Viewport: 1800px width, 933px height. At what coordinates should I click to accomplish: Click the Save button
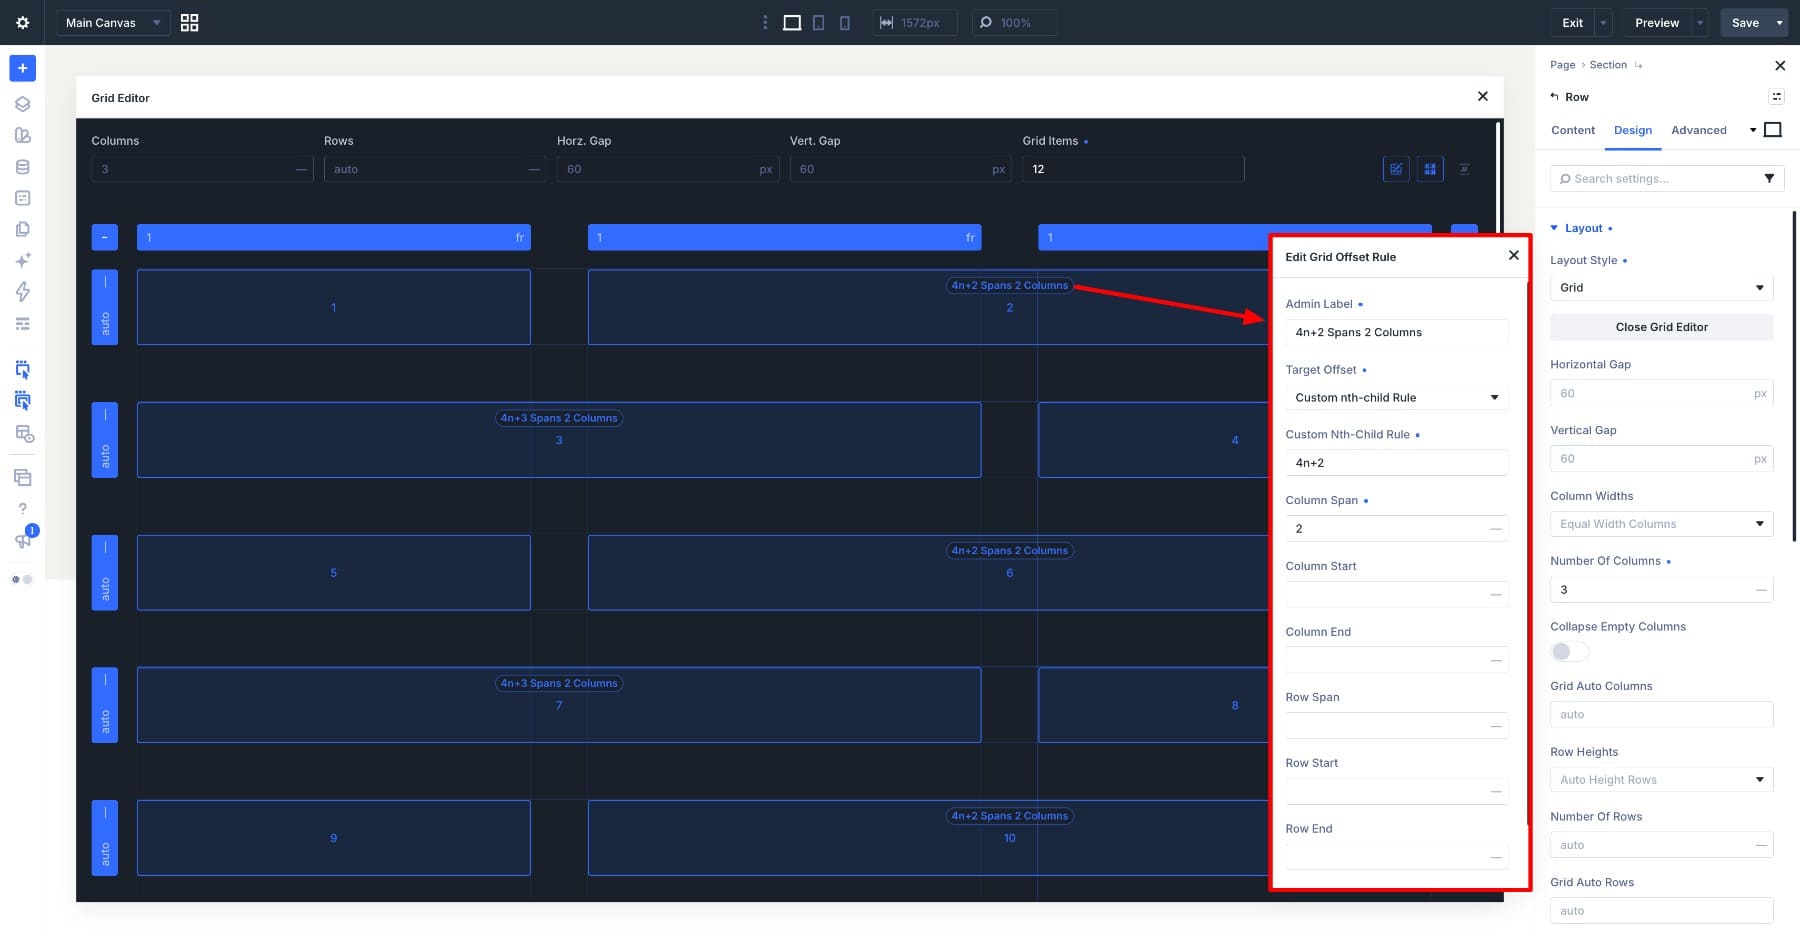(x=1745, y=22)
